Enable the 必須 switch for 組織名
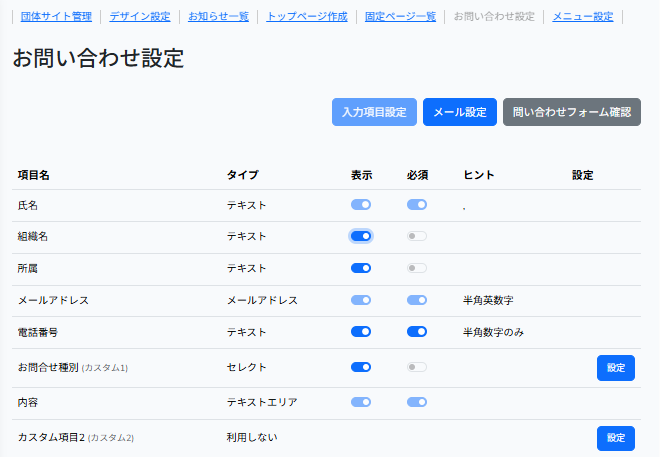 [x=417, y=236]
